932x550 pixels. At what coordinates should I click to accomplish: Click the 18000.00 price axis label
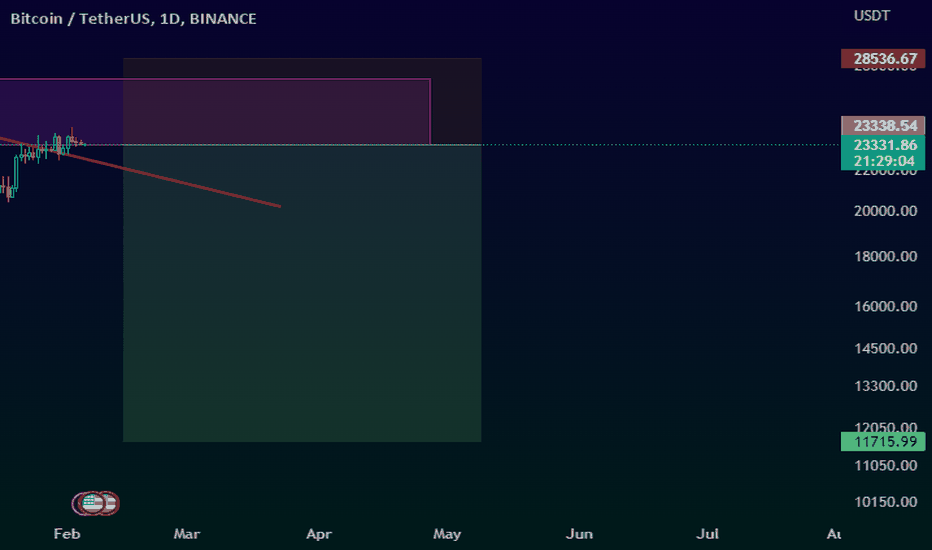885,256
